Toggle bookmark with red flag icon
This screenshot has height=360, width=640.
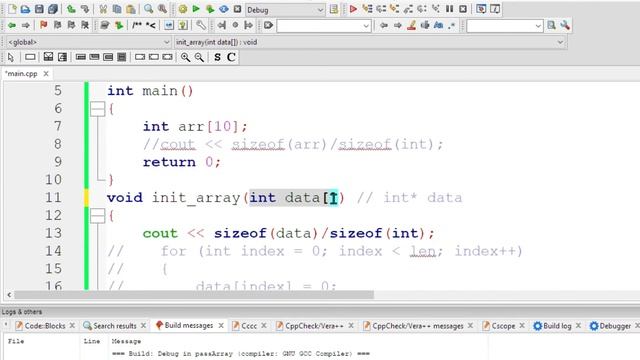[x=44, y=25]
